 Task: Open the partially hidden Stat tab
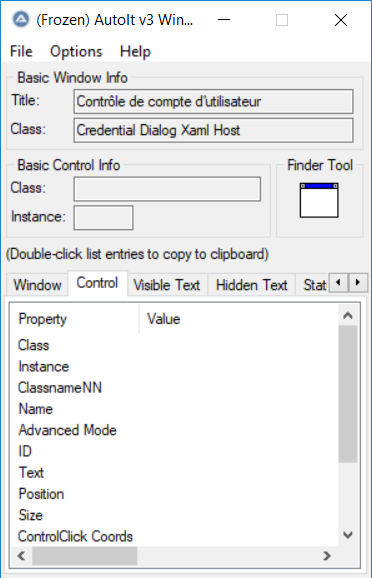click(x=313, y=285)
